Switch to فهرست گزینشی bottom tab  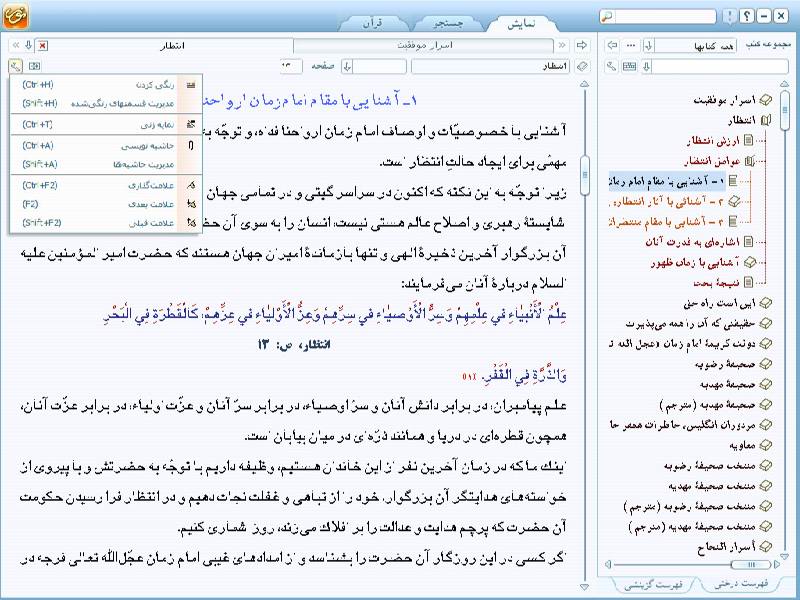[x=654, y=584]
